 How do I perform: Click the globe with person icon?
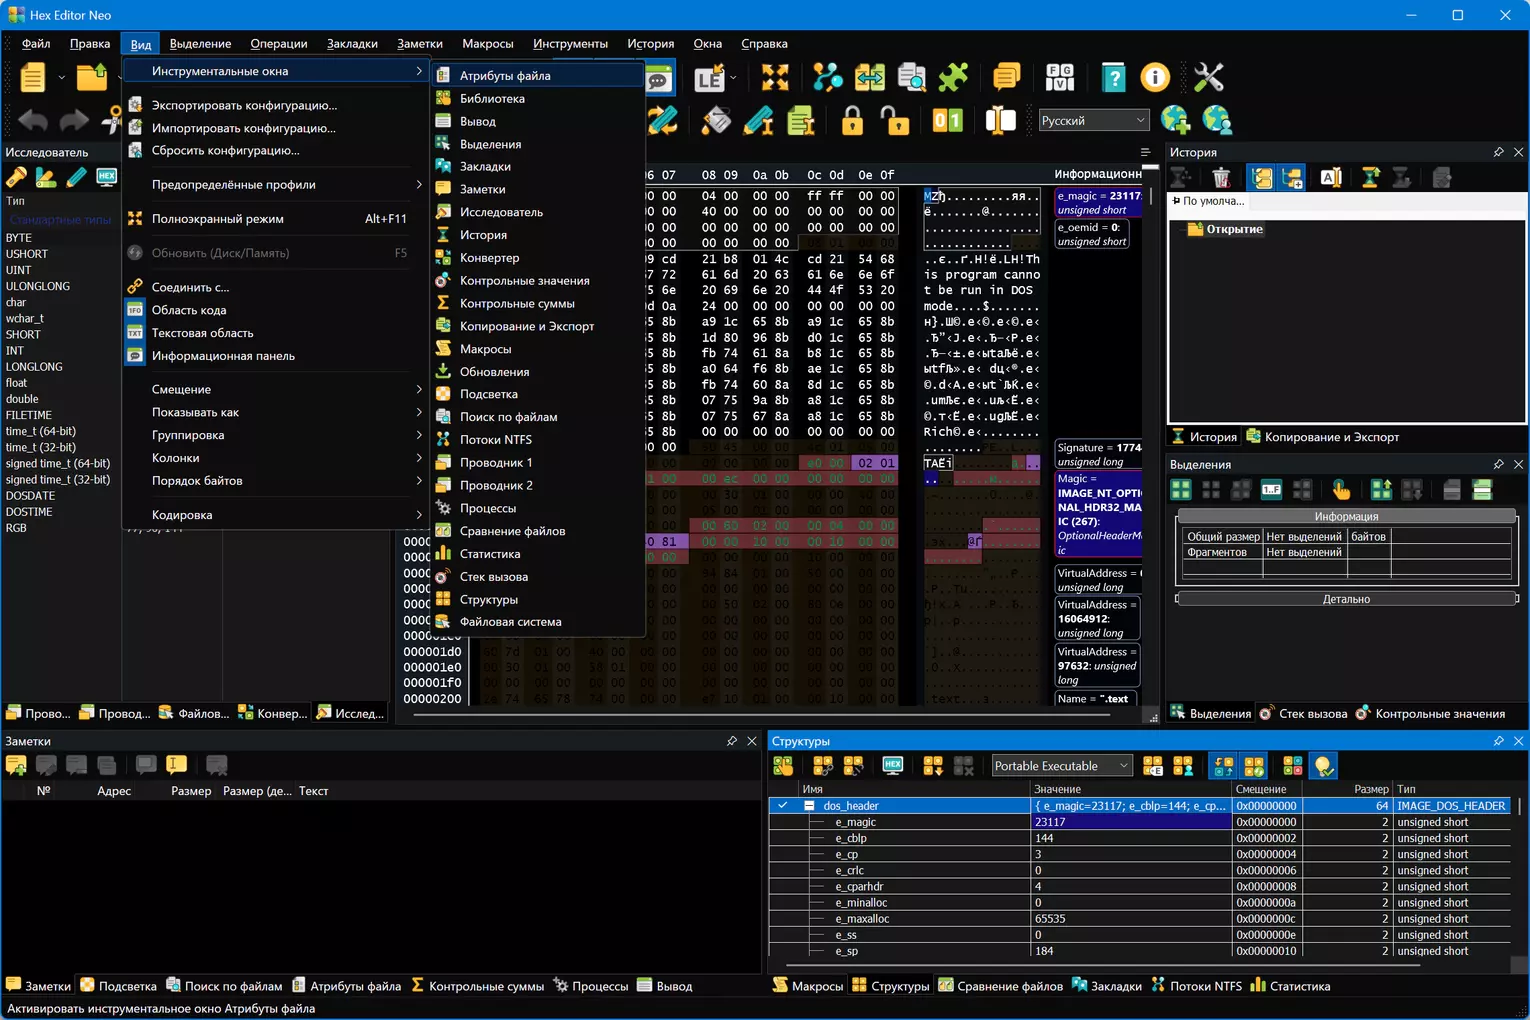coord(1217,120)
